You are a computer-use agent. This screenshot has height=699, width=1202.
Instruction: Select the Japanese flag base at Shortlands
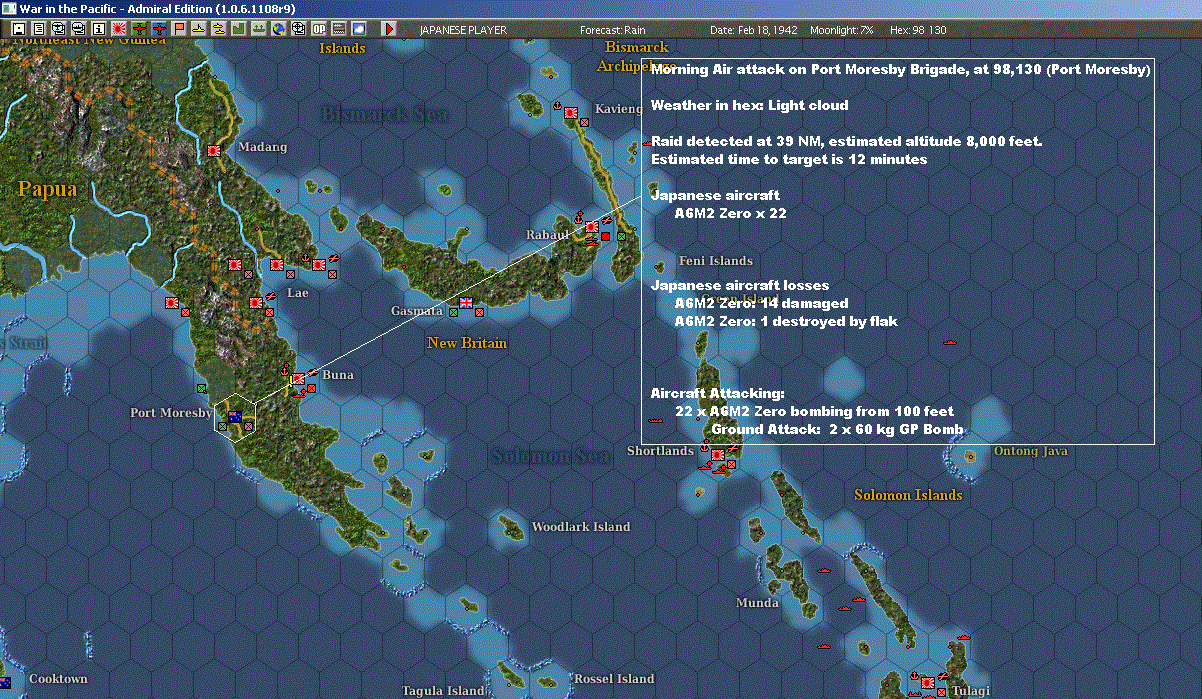click(x=718, y=455)
